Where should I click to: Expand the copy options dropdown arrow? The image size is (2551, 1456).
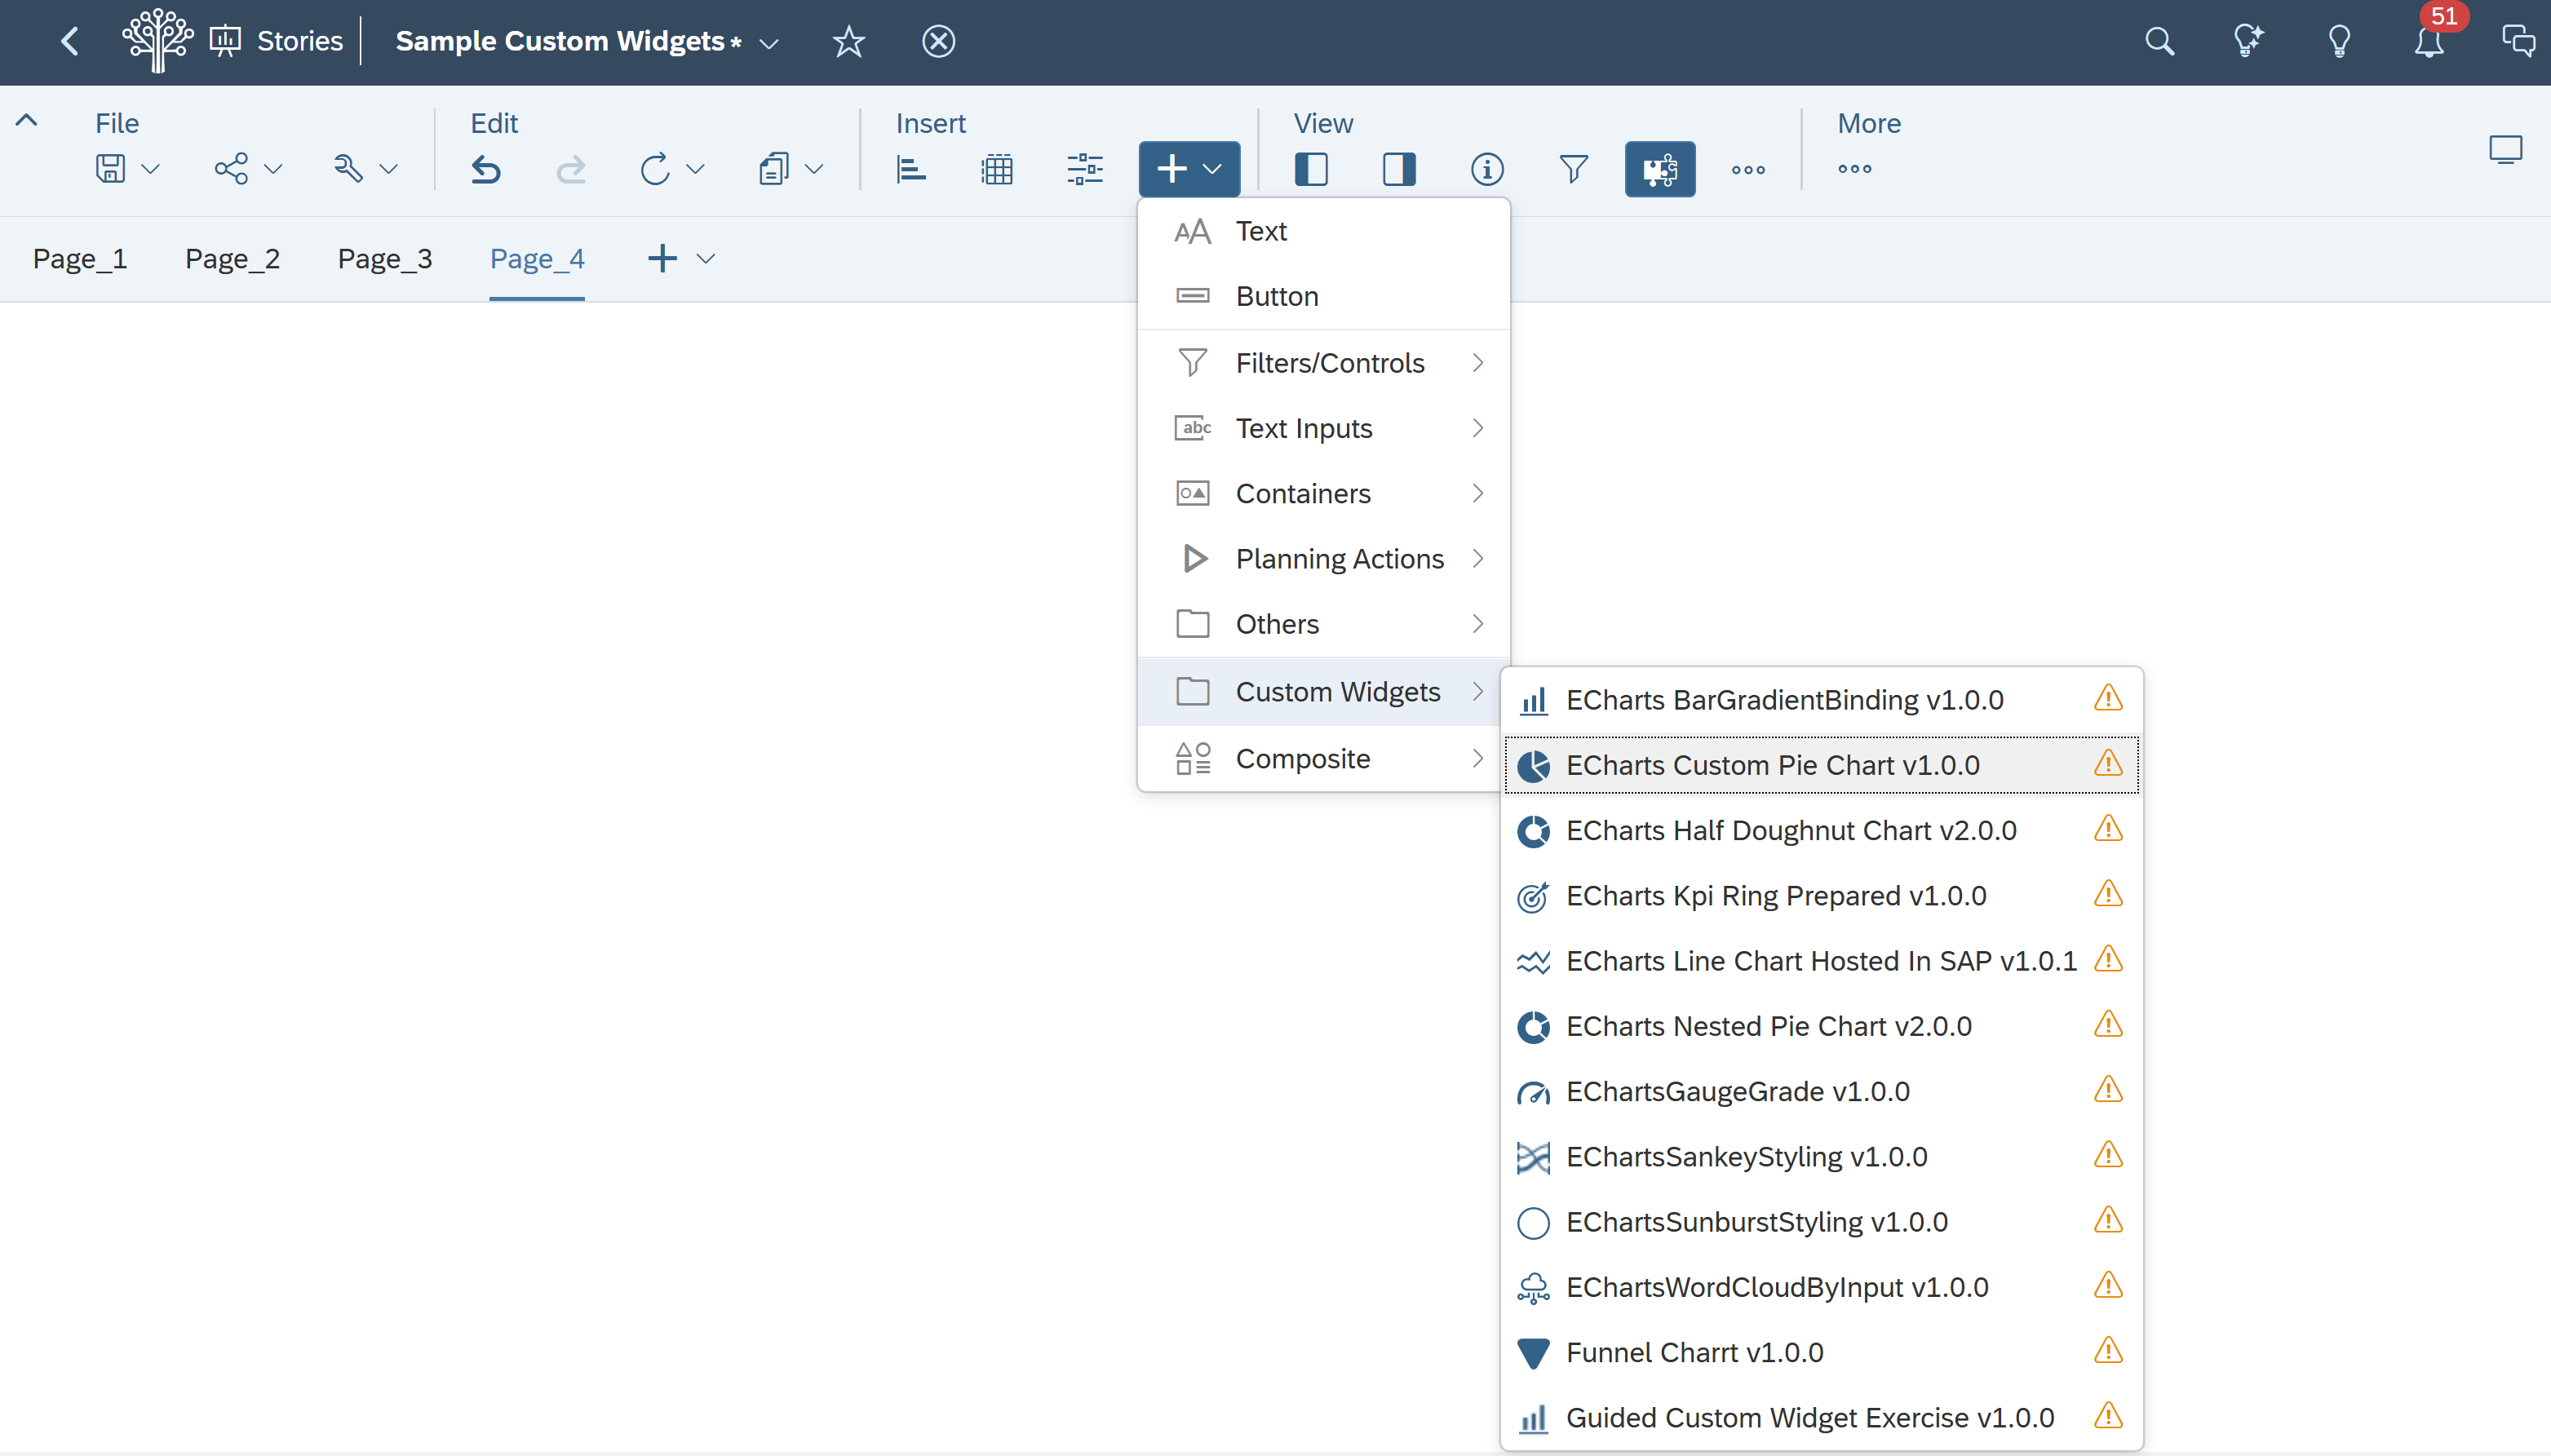click(x=814, y=169)
